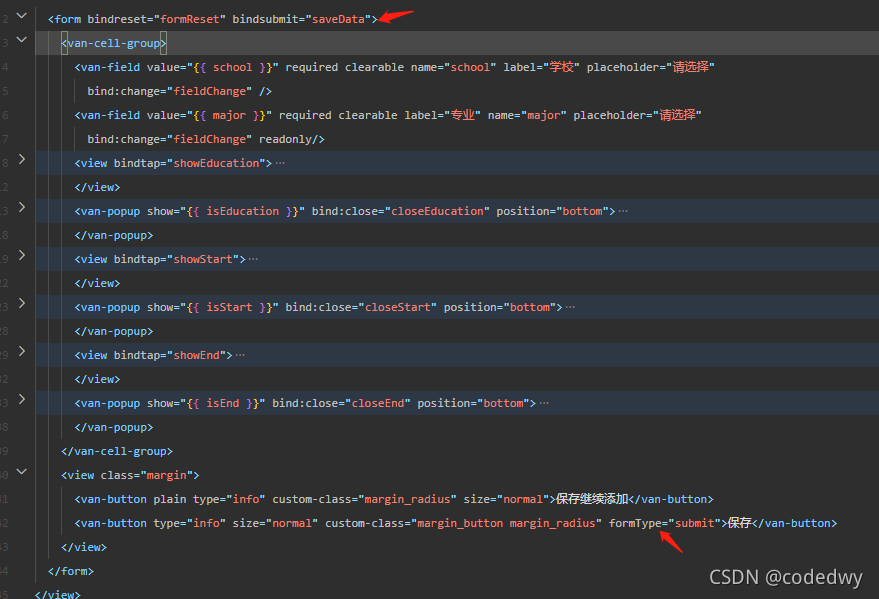
Task: Click the readonly attribute on major field
Action: pos(285,139)
